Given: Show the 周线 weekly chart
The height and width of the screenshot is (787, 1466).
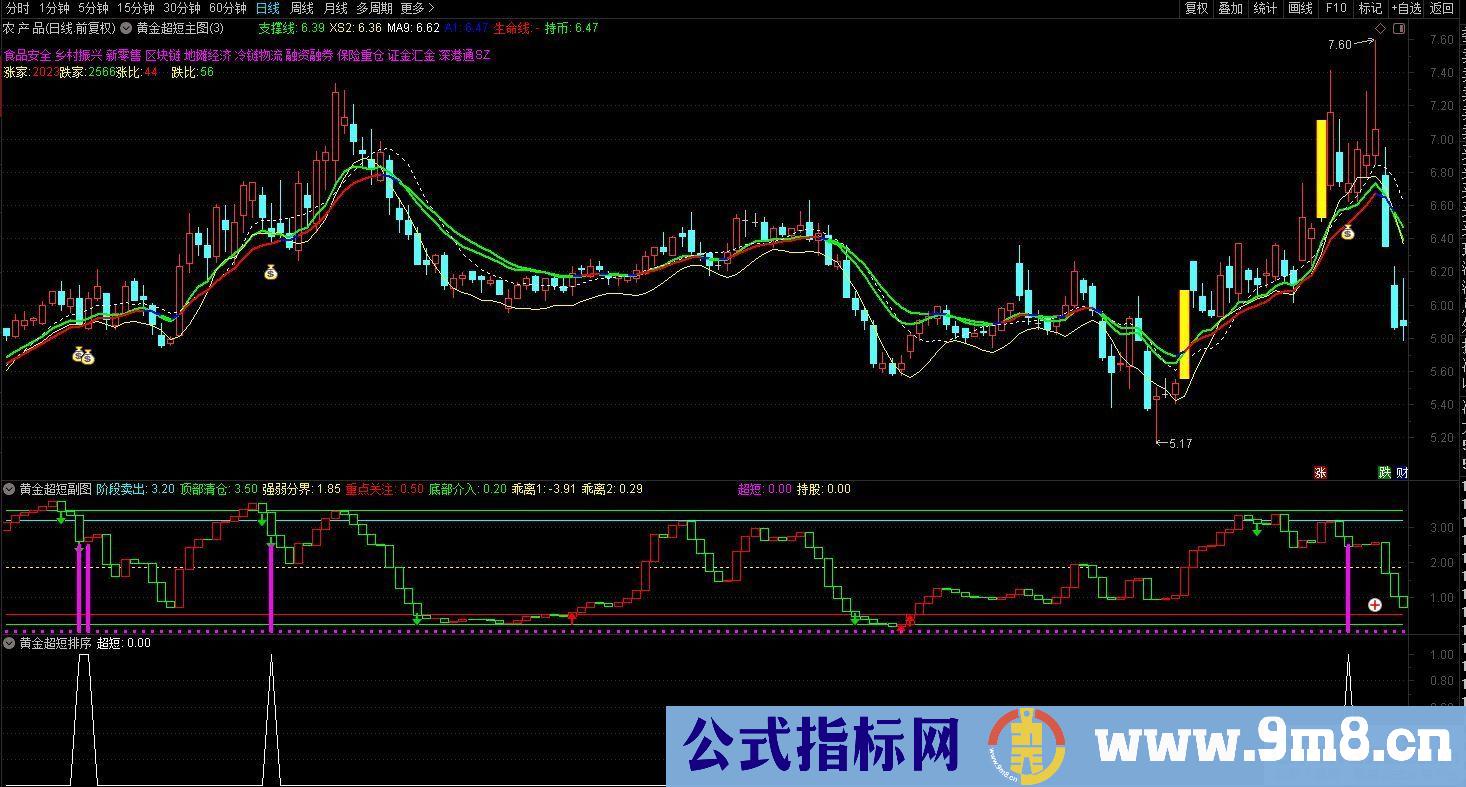Looking at the screenshot, I should tap(302, 8).
